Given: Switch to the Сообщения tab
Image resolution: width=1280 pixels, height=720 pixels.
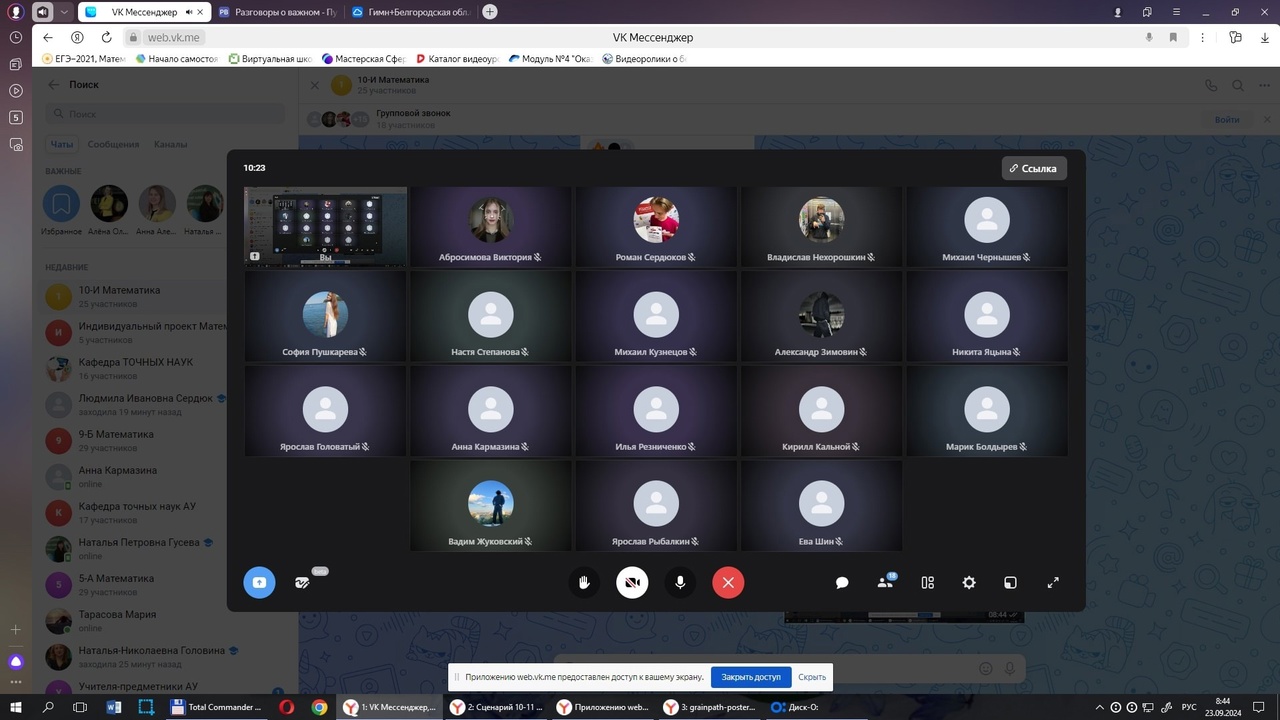Looking at the screenshot, I should (x=113, y=144).
